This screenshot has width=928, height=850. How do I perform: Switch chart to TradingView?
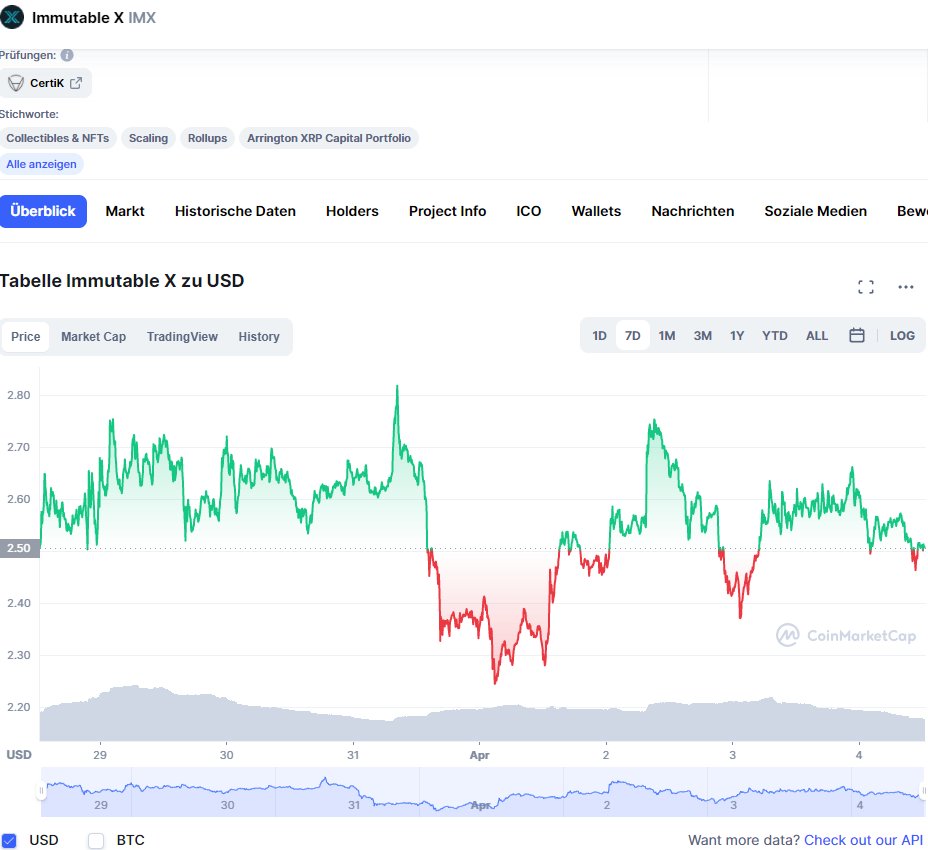(x=182, y=337)
